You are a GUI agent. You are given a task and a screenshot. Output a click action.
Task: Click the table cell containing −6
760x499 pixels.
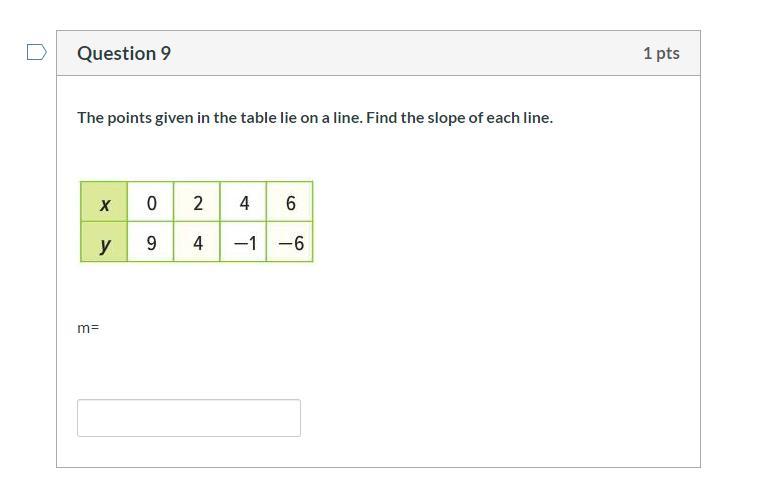[290, 243]
